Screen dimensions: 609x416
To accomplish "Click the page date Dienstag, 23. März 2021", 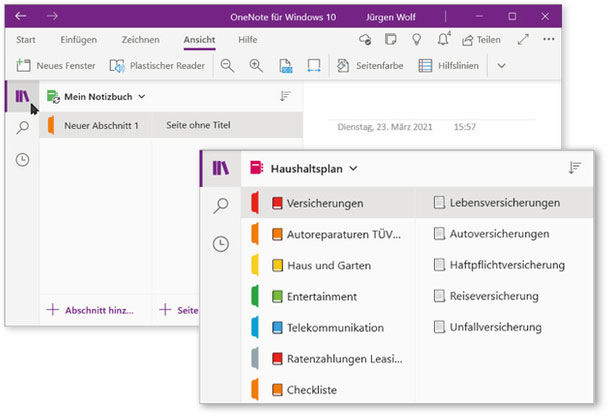I will coord(385,127).
